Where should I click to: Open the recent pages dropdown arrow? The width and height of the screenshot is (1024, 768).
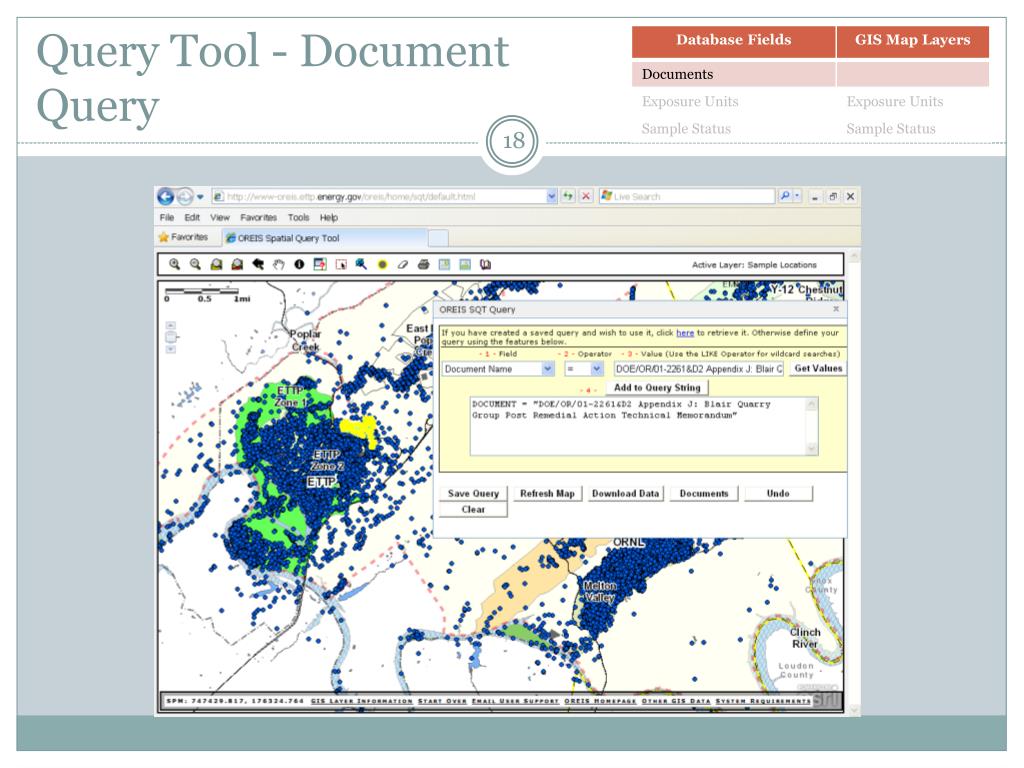200,197
